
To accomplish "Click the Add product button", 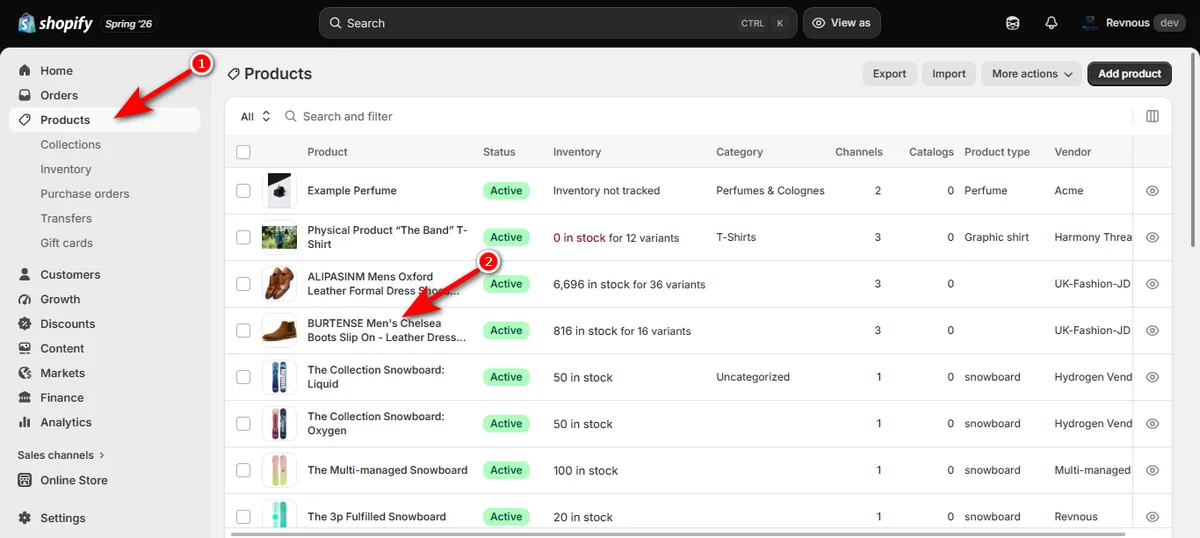I will coord(1129,73).
